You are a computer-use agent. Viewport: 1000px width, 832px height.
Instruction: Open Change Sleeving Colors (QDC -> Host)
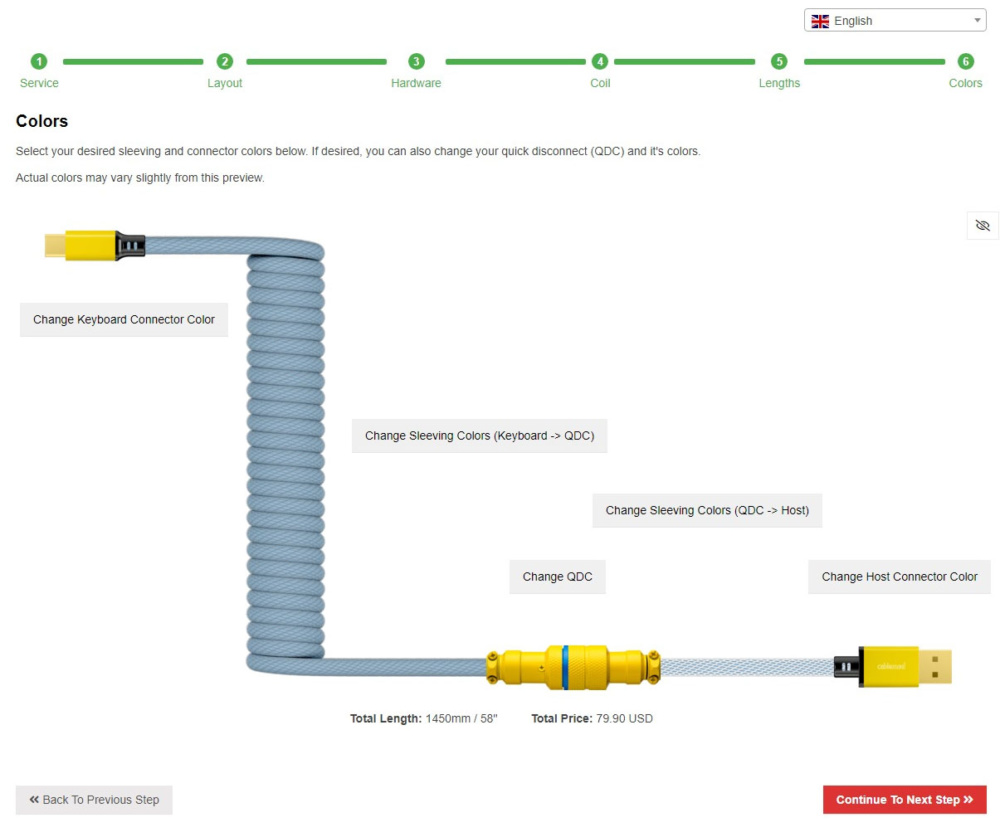click(x=707, y=511)
